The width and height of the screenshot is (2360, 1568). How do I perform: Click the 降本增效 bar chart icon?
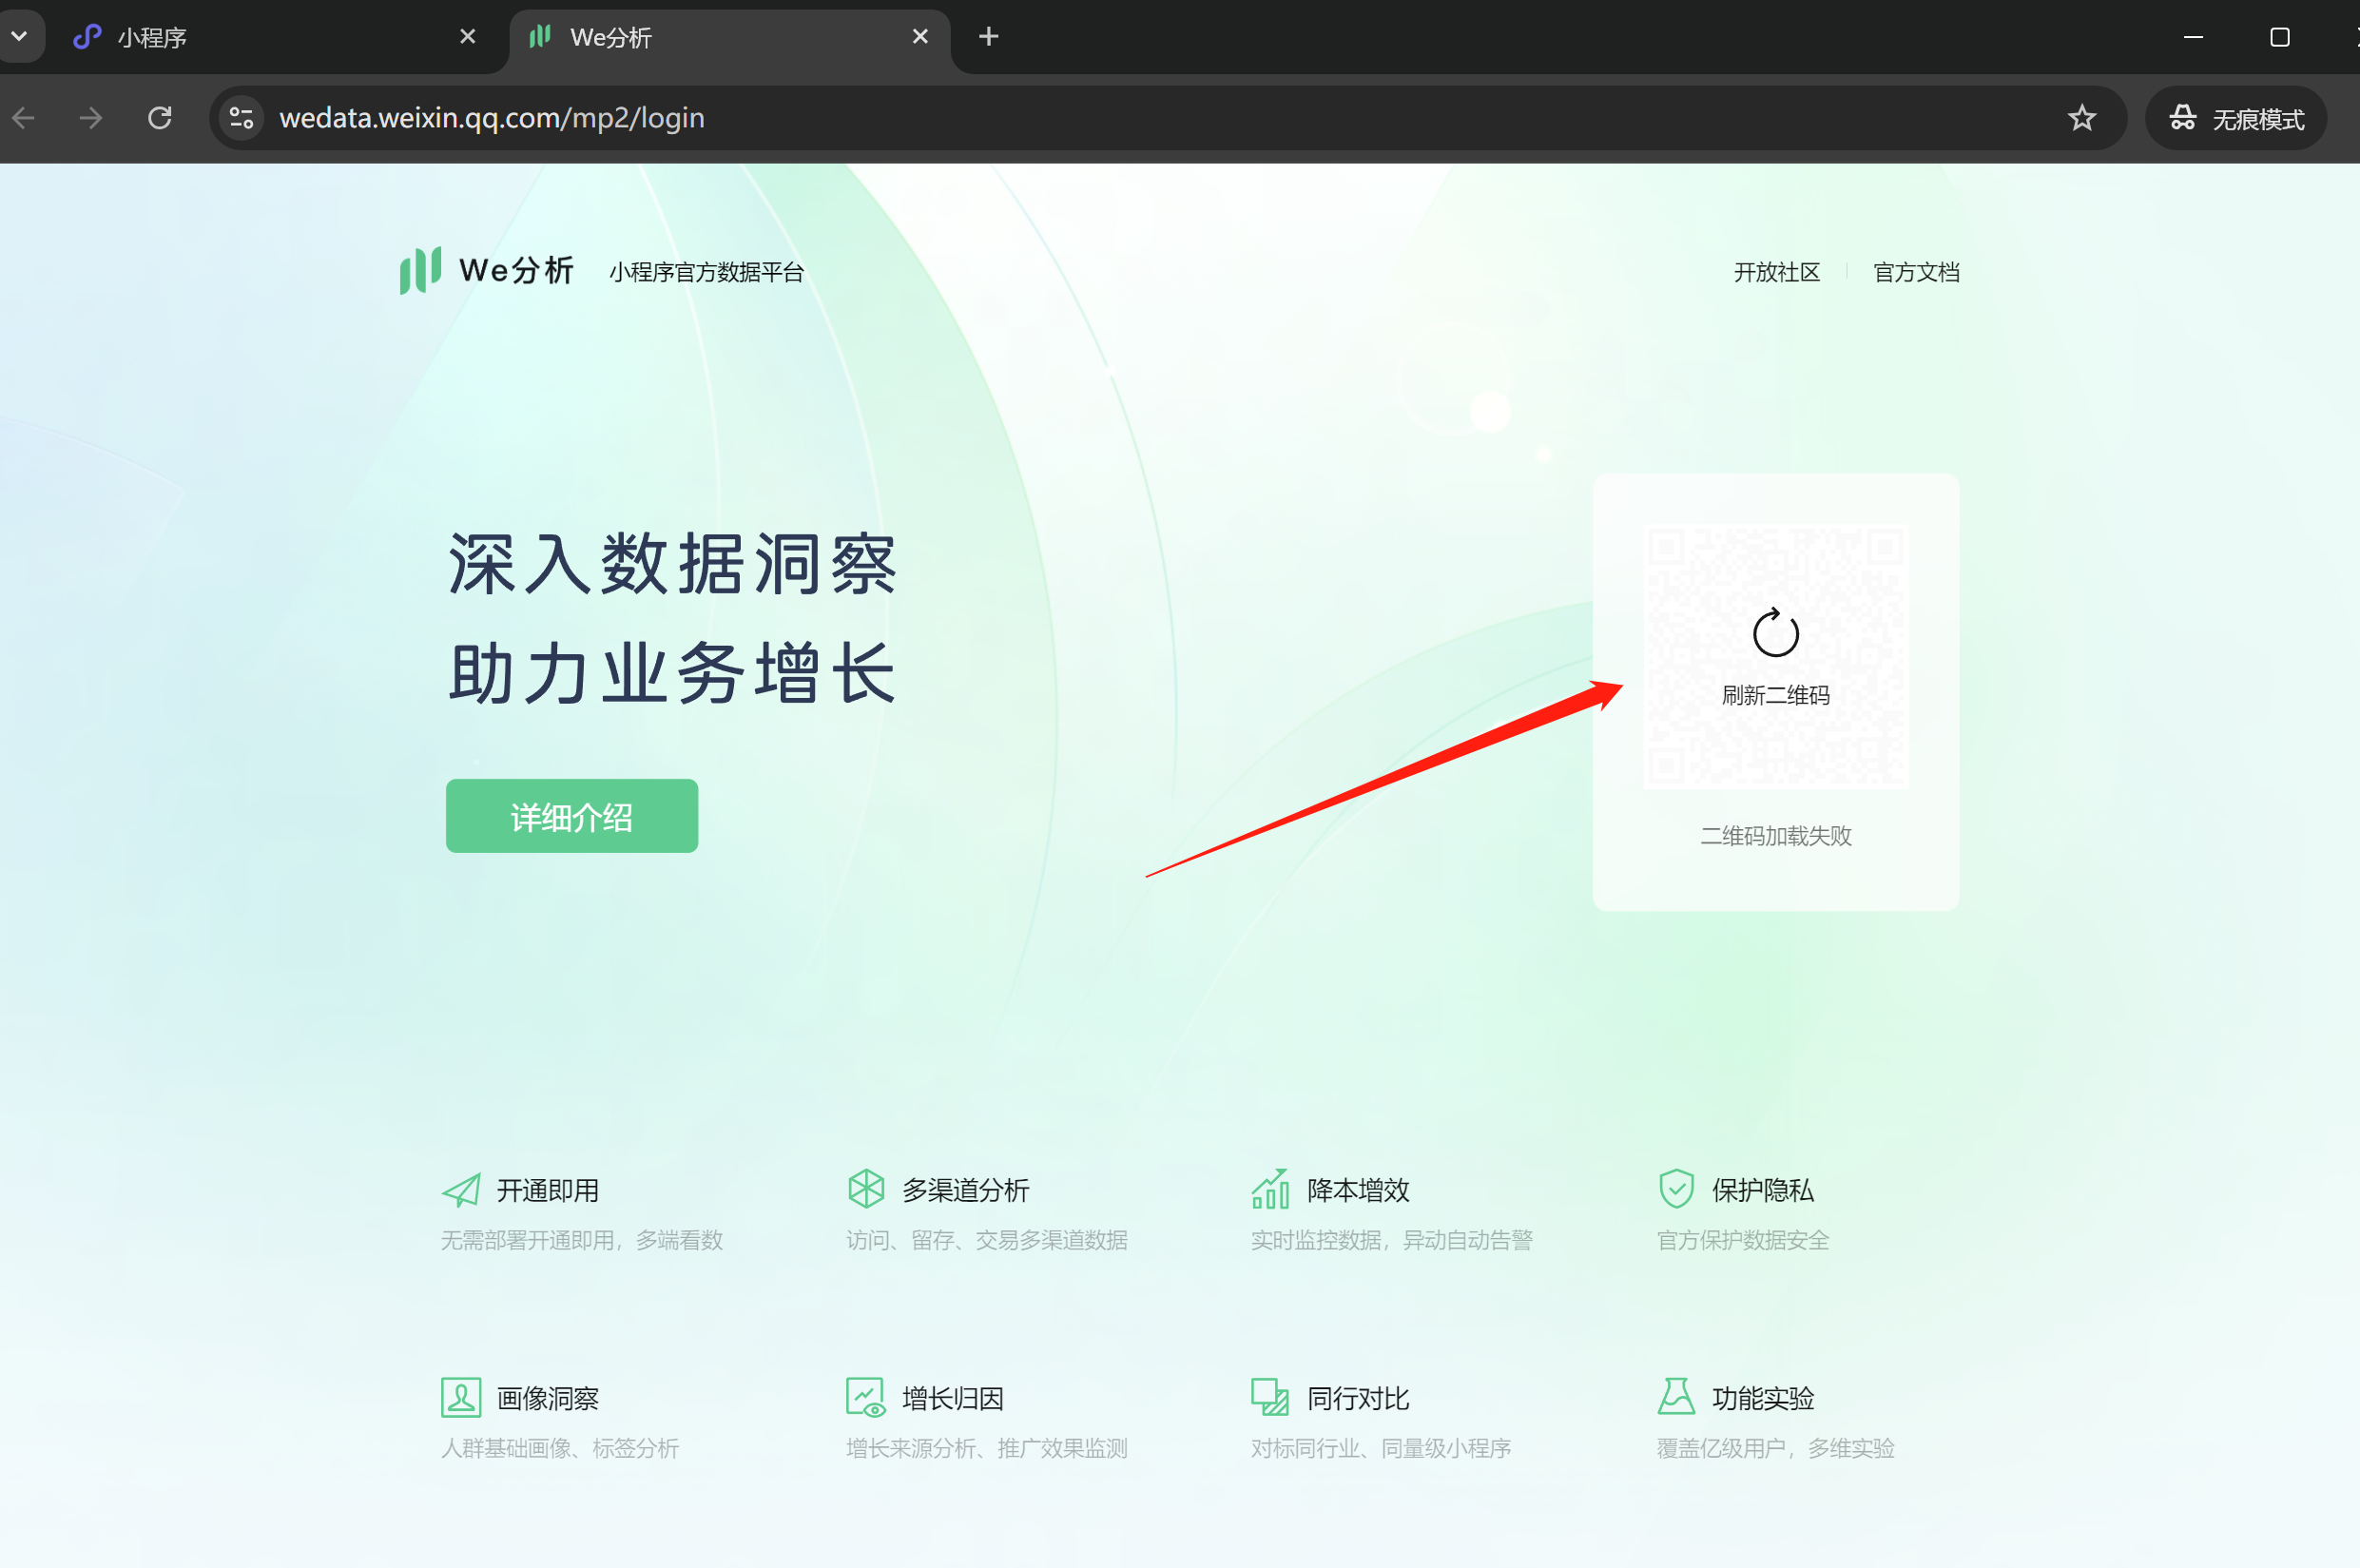coord(1270,1189)
